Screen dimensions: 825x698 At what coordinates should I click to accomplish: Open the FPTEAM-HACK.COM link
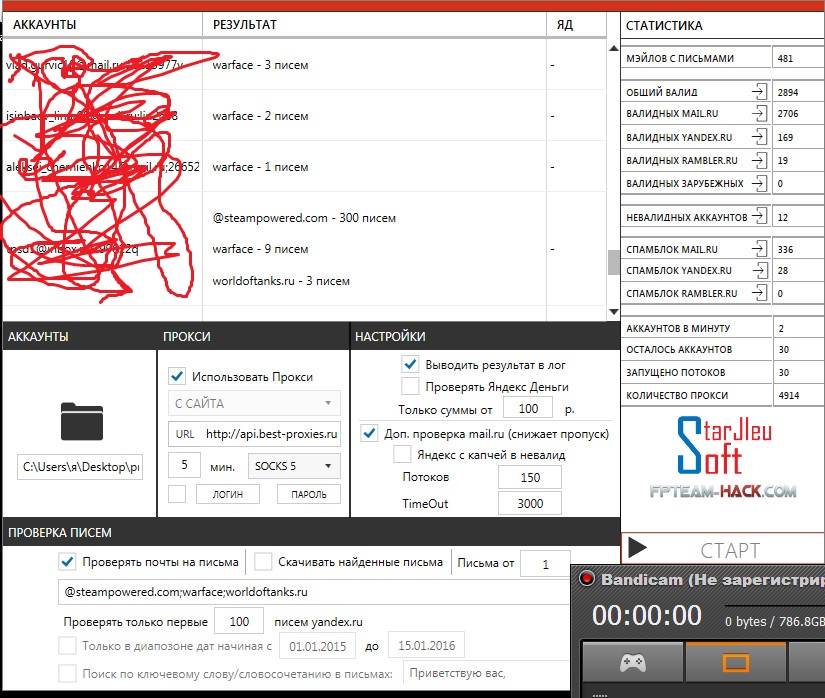723,492
